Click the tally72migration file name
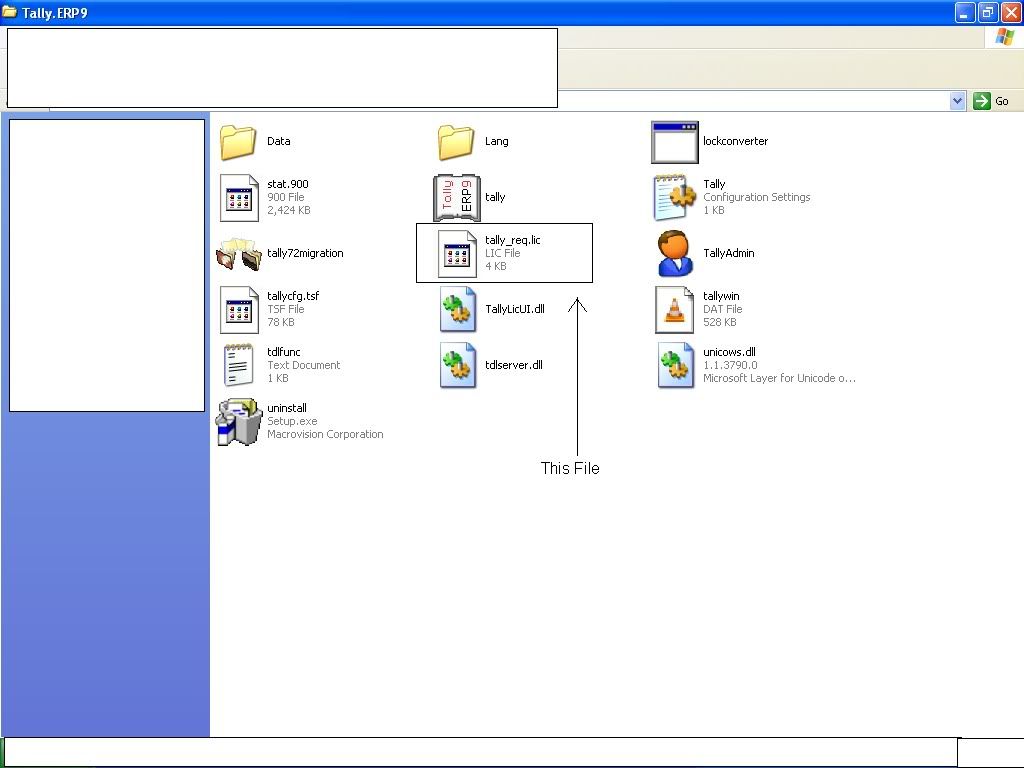Image resolution: width=1024 pixels, height=768 pixels. point(305,253)
